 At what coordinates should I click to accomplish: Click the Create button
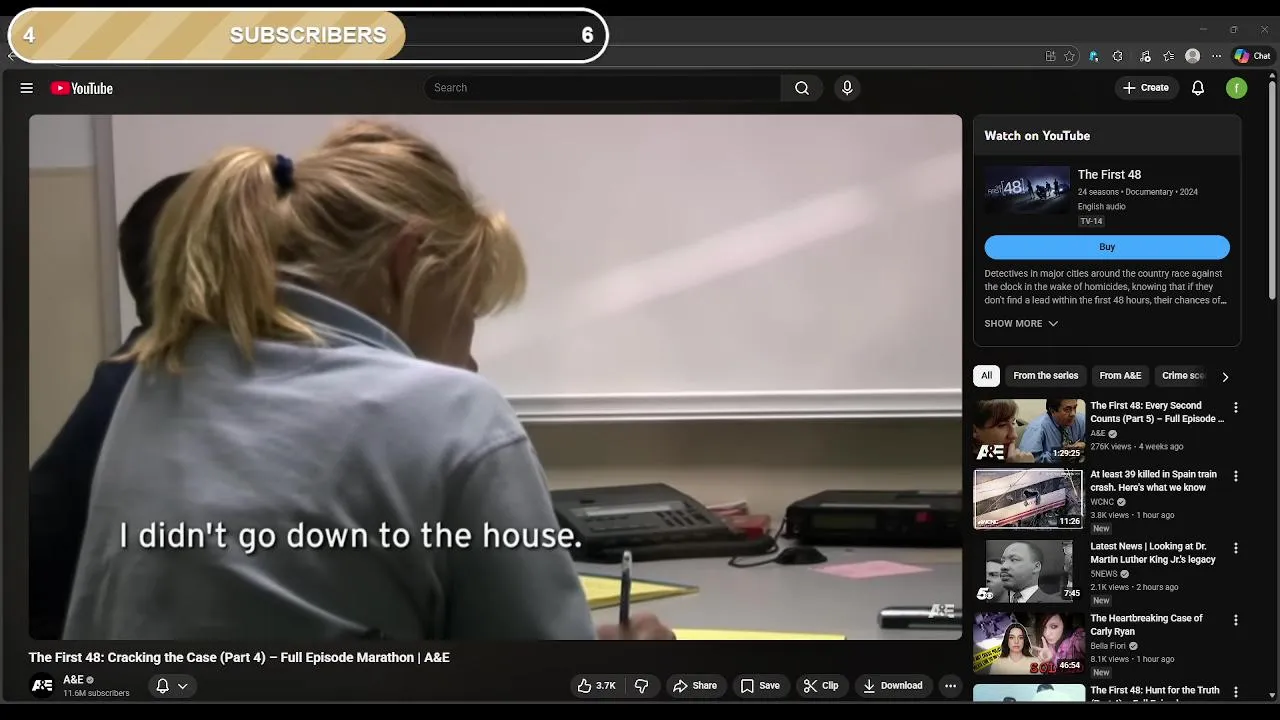coord(1146,88)
